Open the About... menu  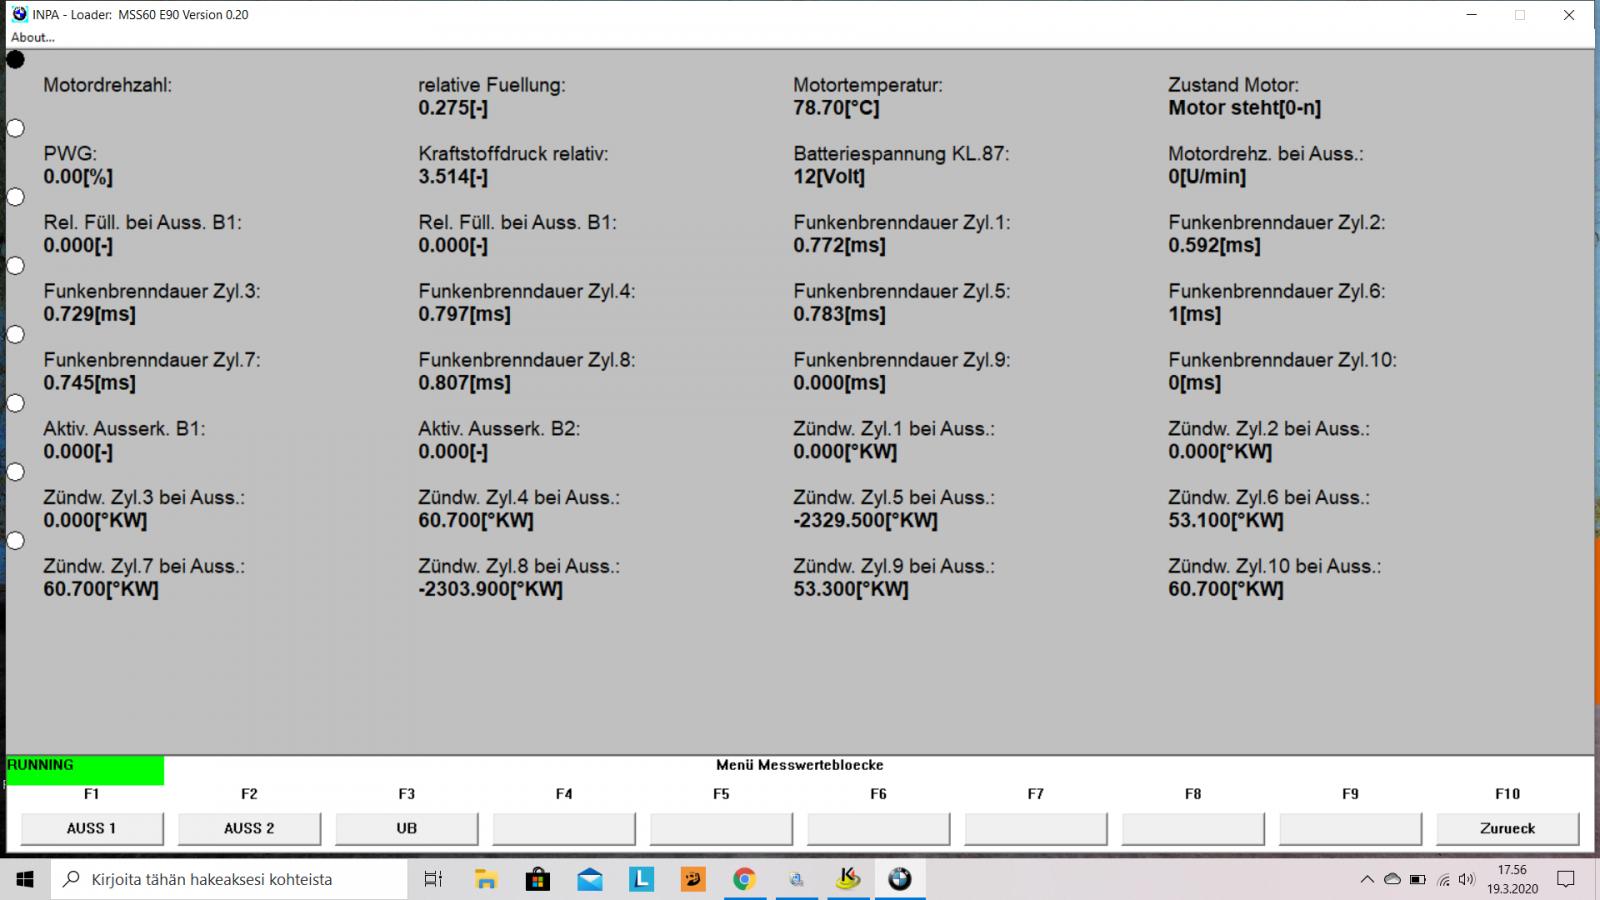(33, 37)
